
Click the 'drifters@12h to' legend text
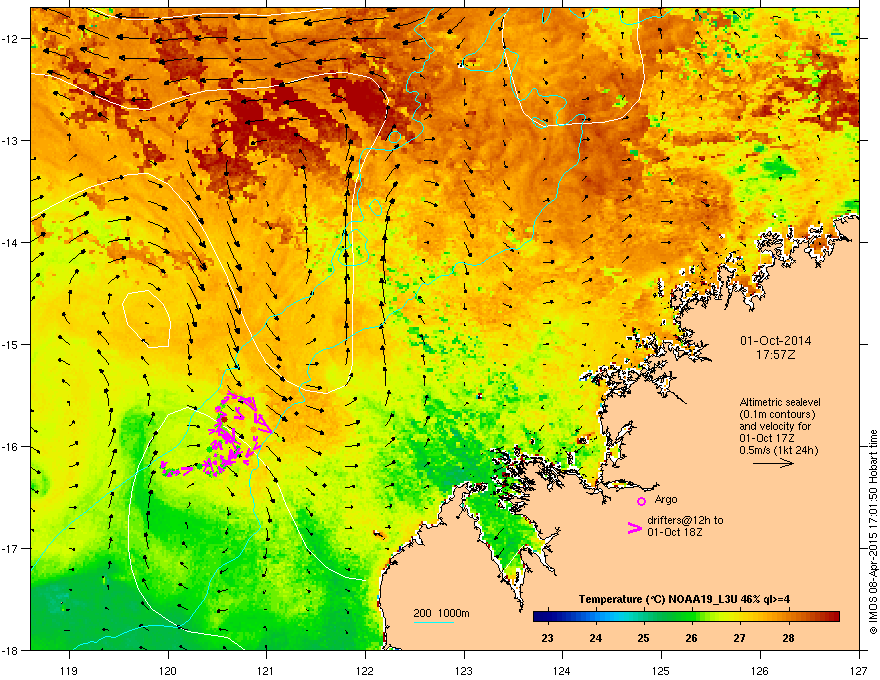click(x=685, y=520)
